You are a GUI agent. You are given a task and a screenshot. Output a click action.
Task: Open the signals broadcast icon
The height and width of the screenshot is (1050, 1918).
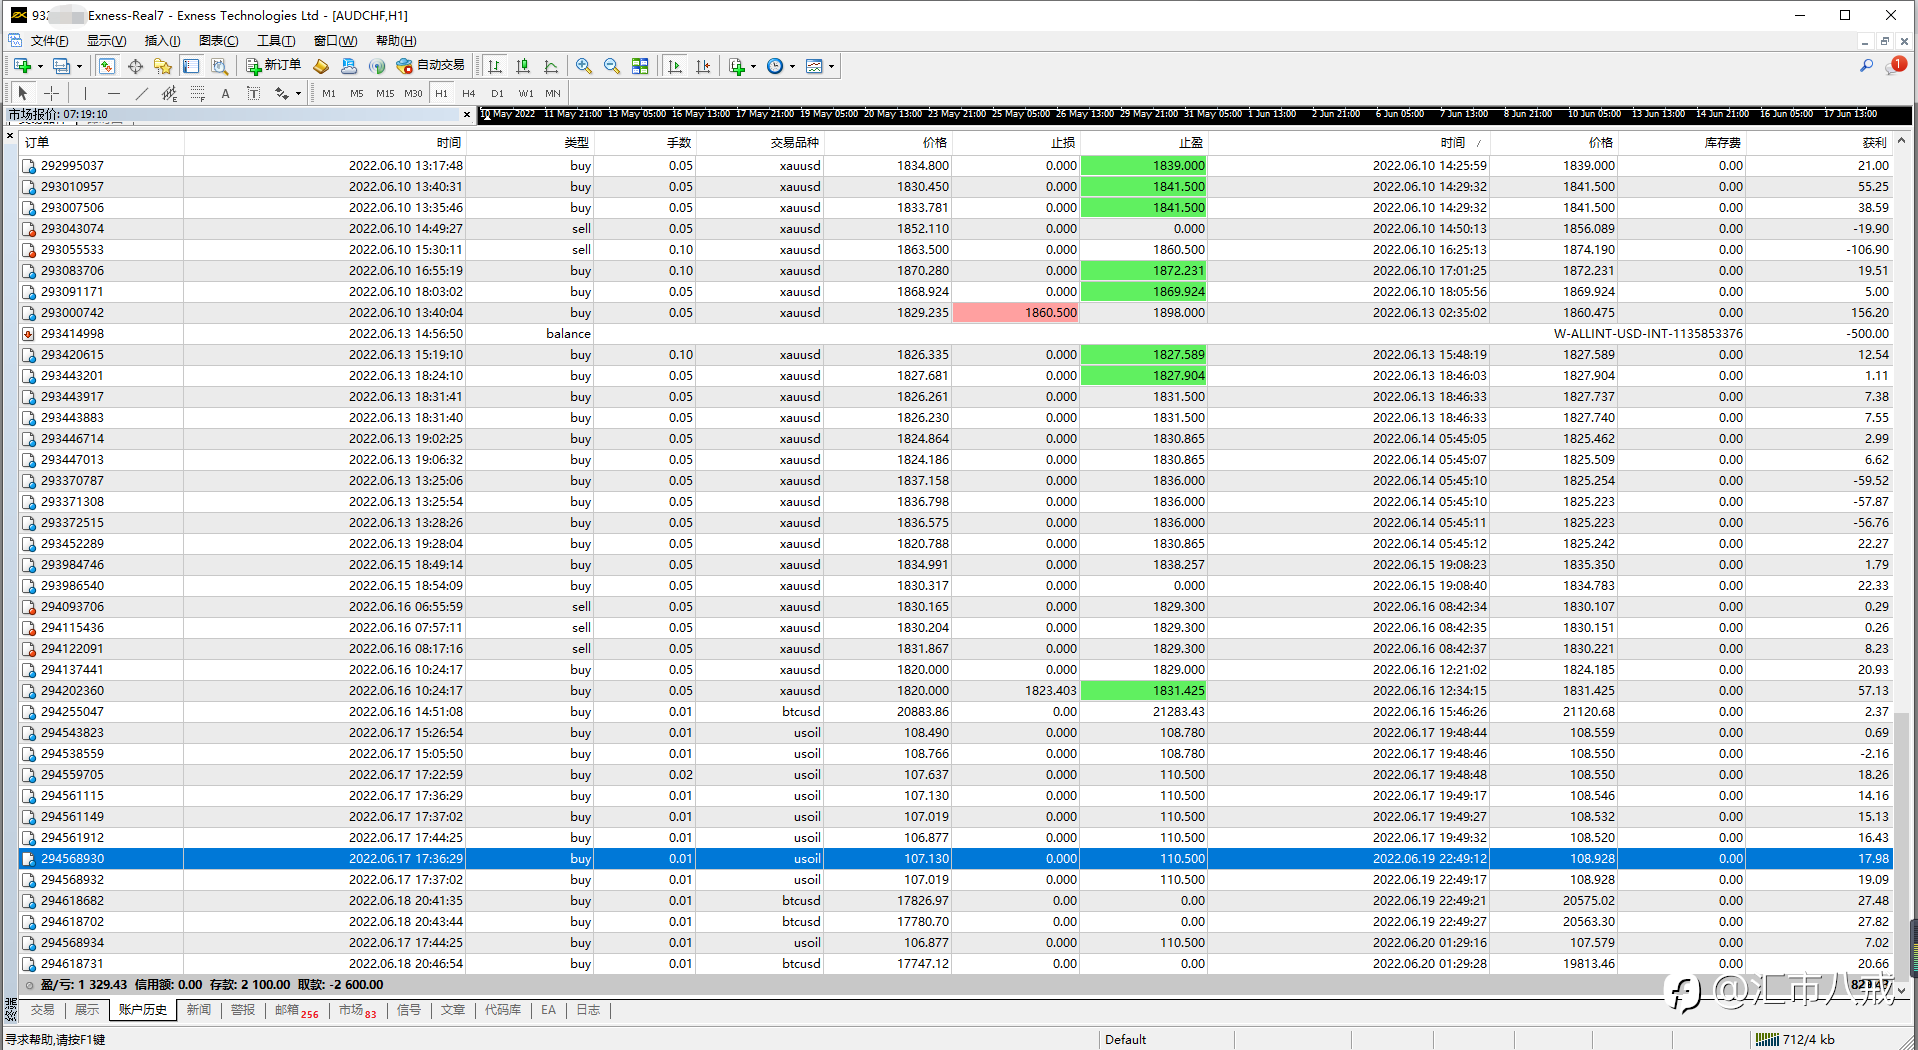coord(377,66)
